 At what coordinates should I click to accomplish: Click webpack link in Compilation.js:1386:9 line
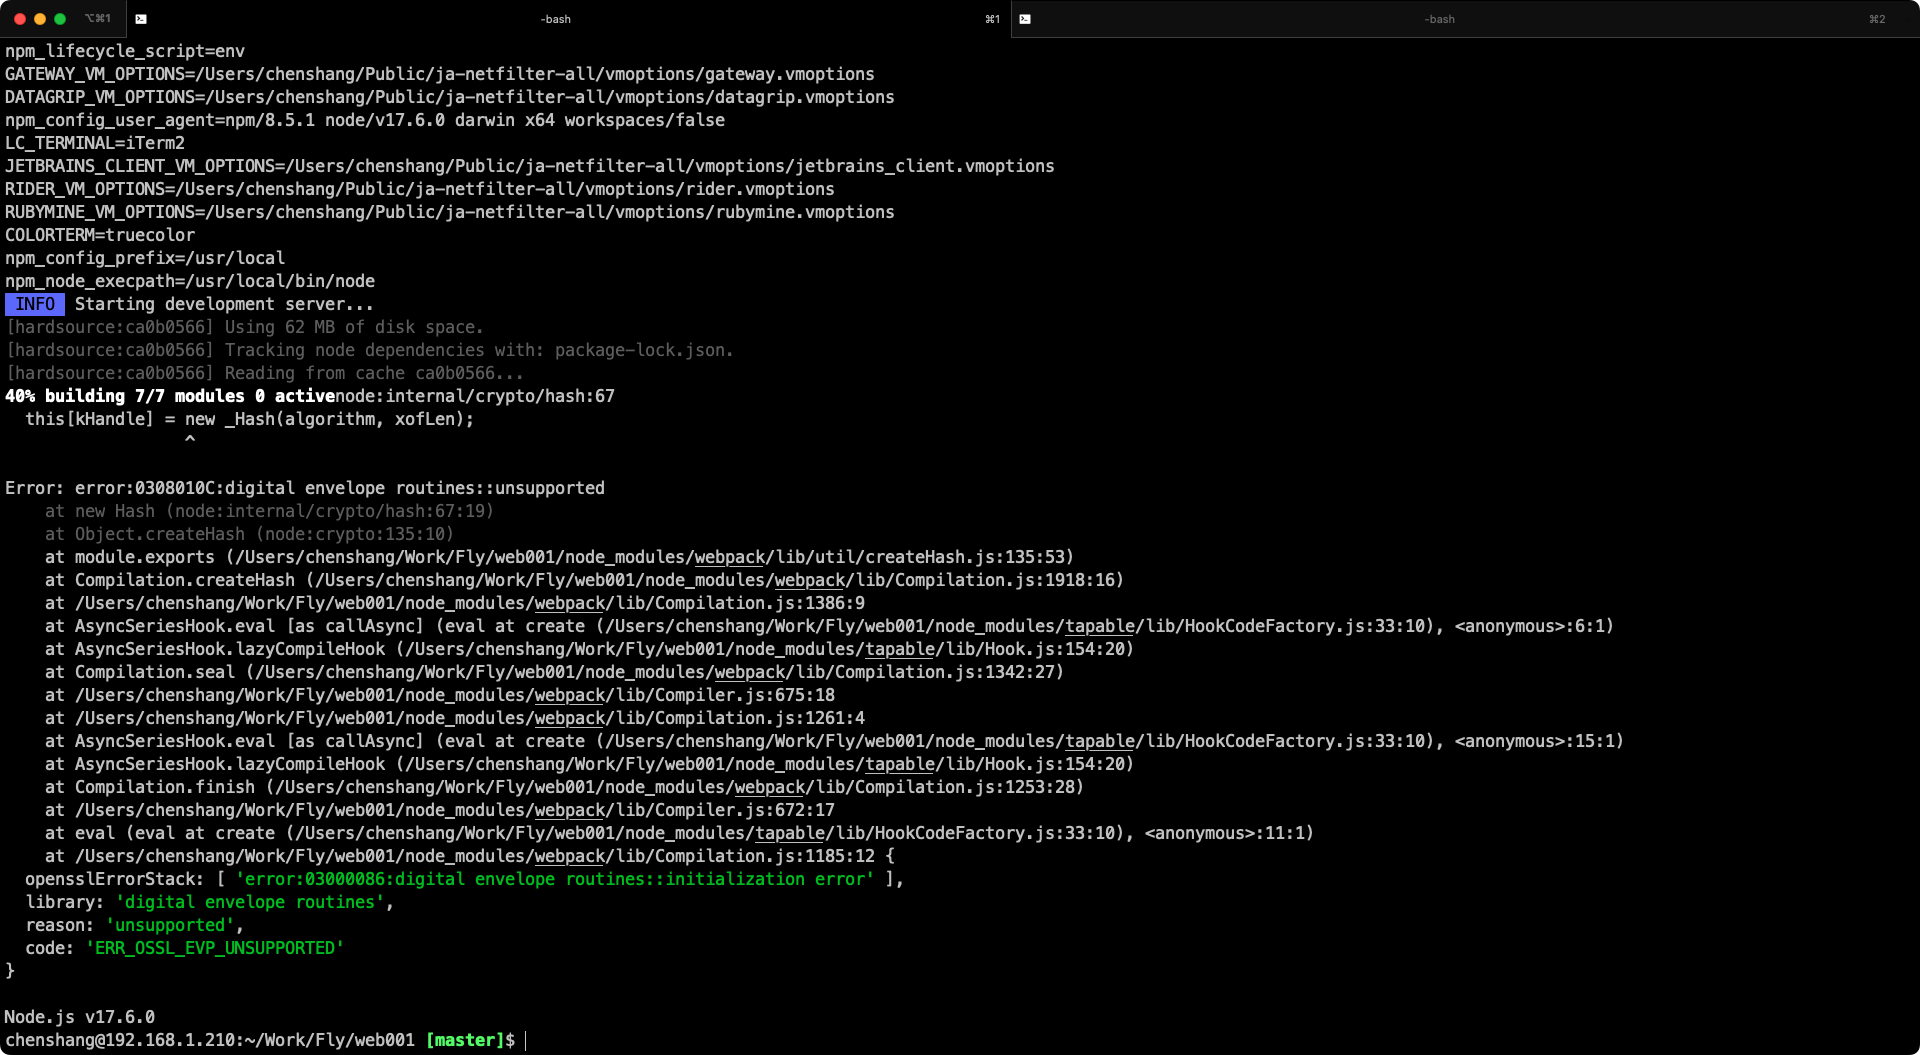[569, 603]
